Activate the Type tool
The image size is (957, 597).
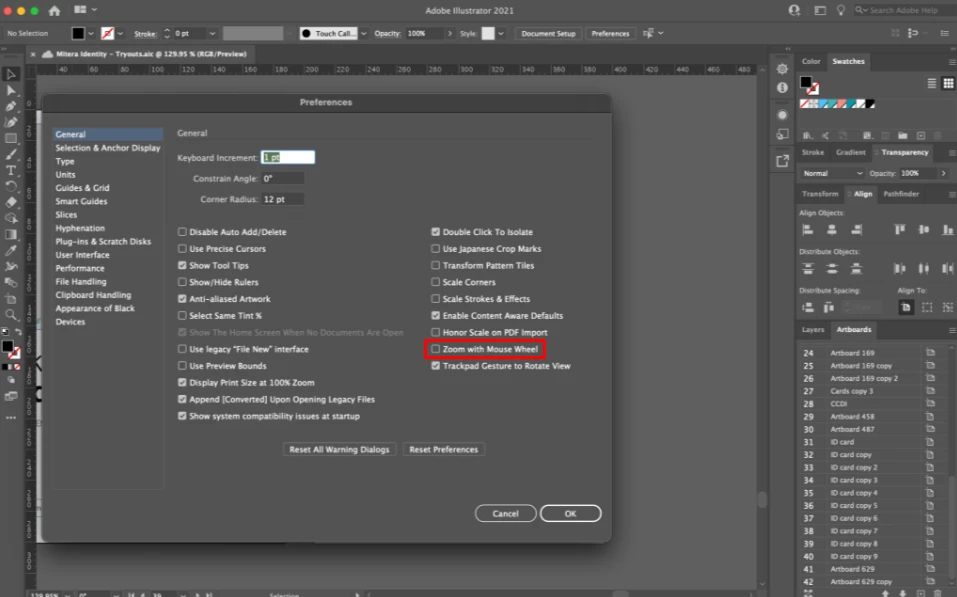pyautogui.click(x=10, y=170)
